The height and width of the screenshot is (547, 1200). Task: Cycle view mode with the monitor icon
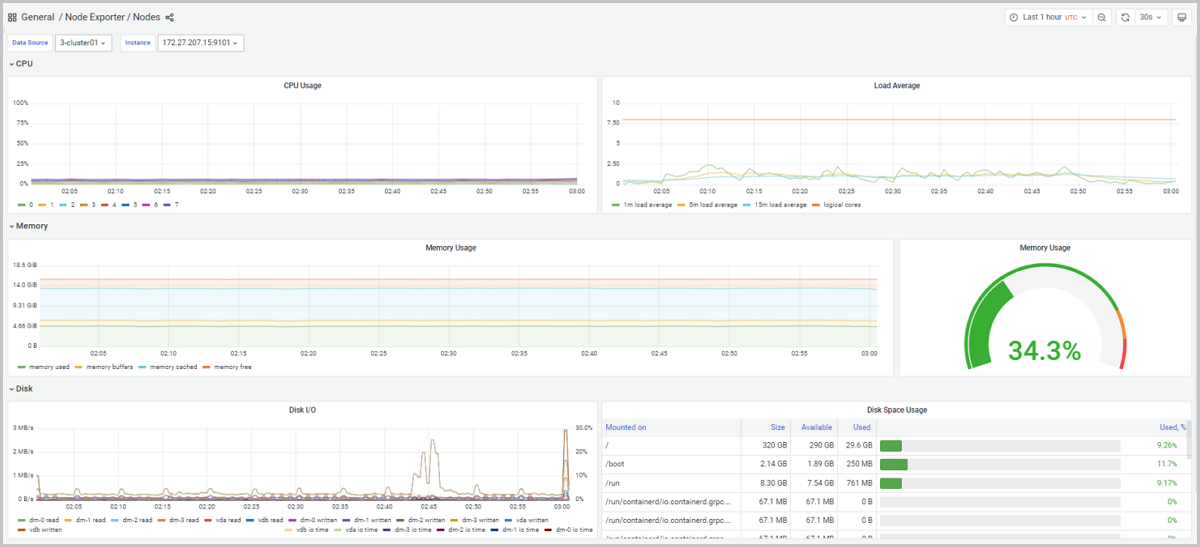click(1181, 17)
